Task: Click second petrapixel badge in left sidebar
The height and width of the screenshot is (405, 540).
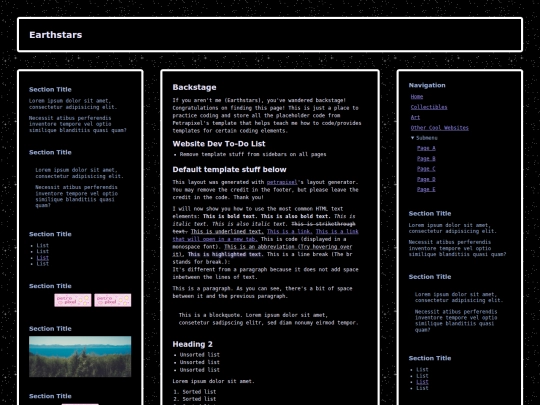Action: (113, 300)
